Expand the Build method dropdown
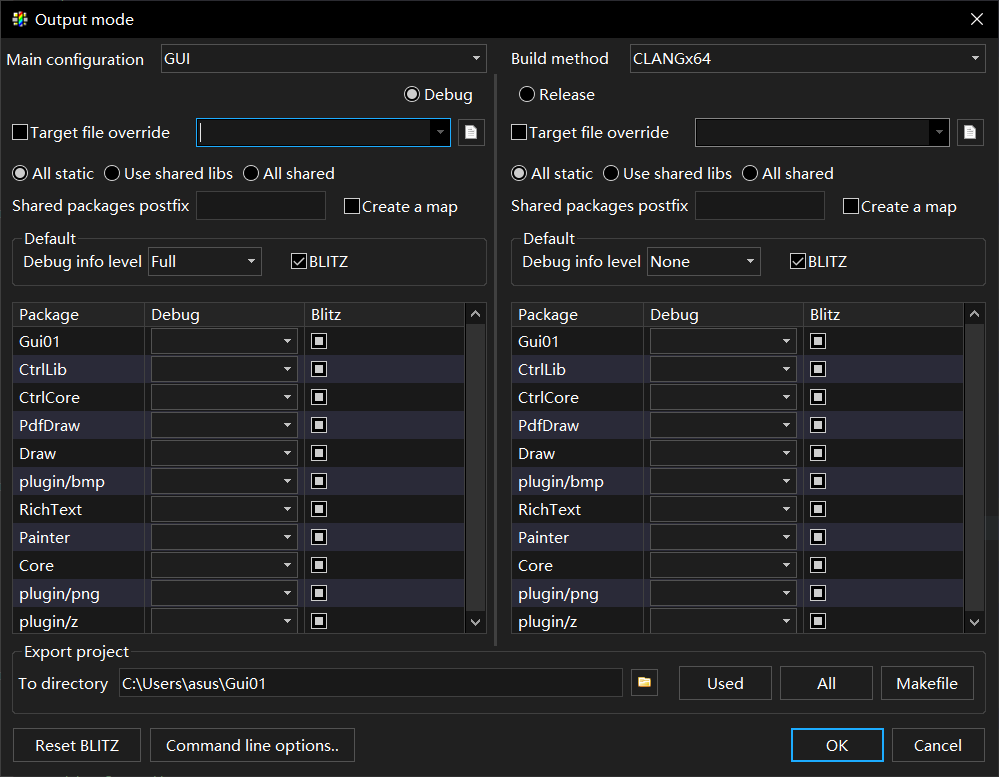This screenshot has width=999, height=777. point(807,59)
